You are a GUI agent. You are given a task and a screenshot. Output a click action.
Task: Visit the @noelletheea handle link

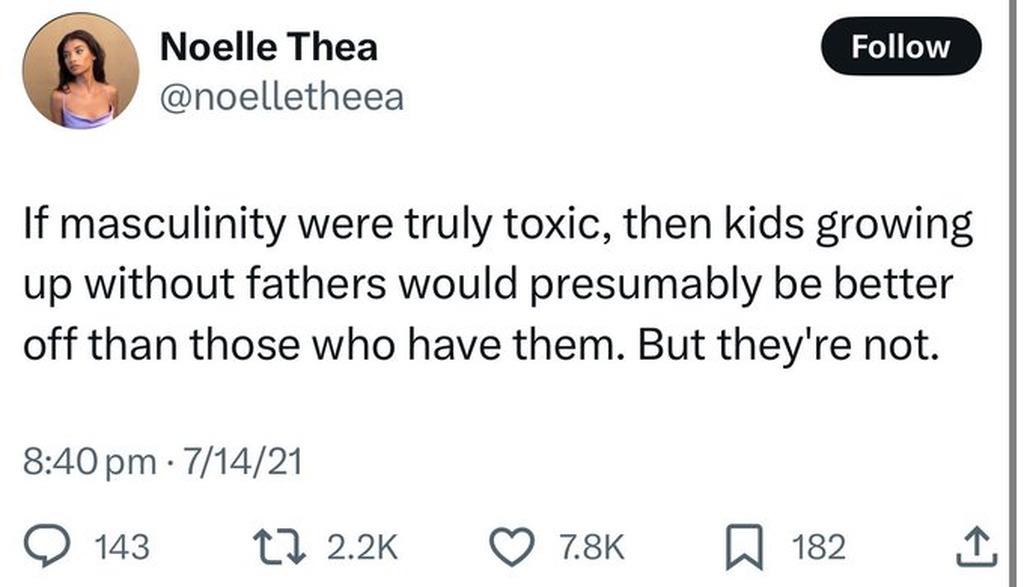click(281, 98)
